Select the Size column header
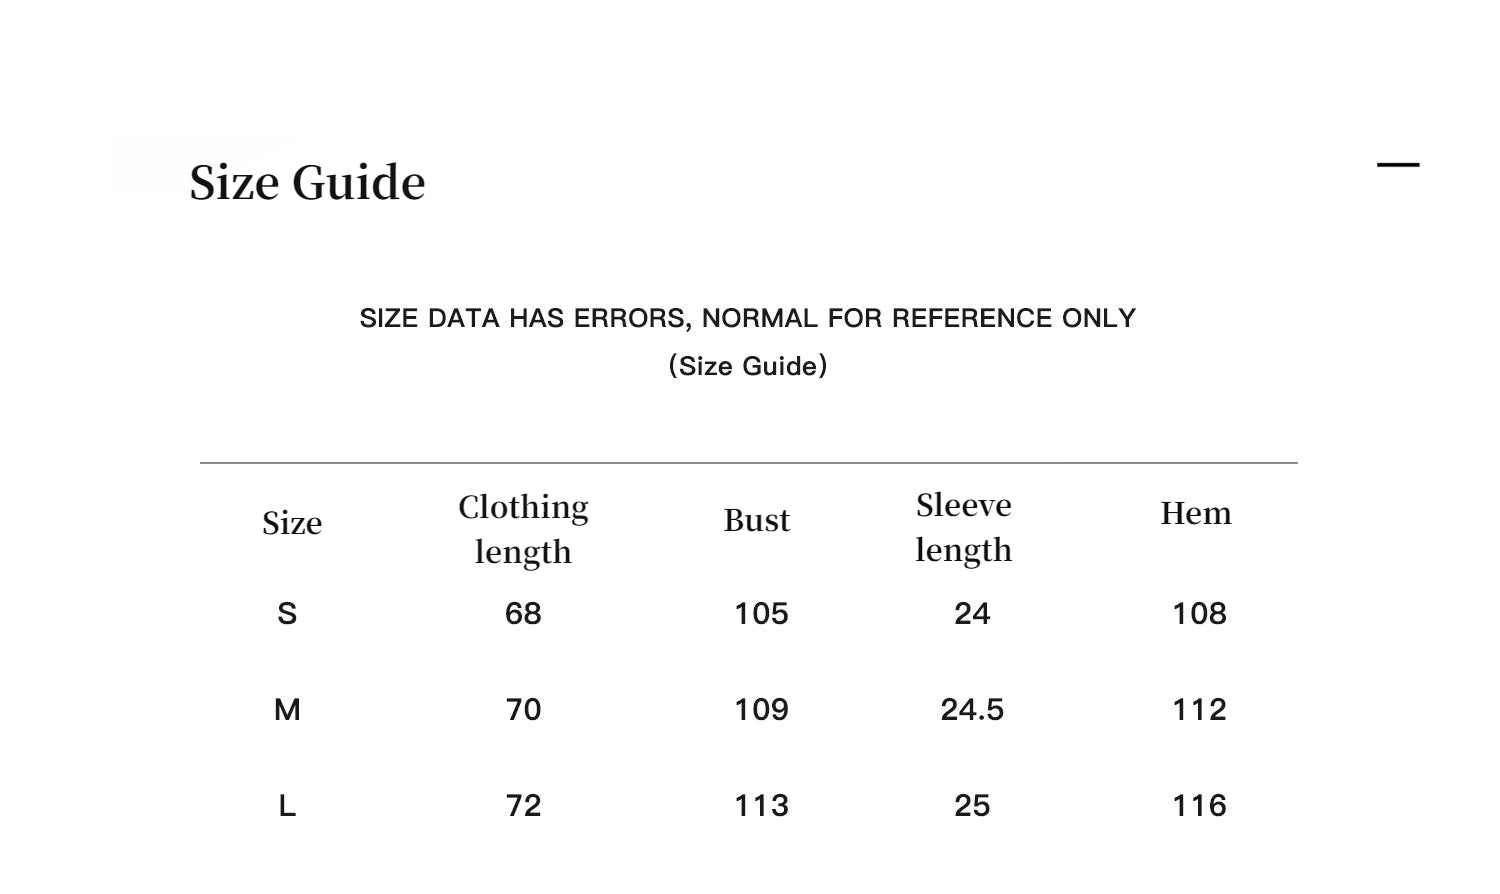Image resolution: width=1500 pixels, height=894 pixels. pyautogui.click(x=291, y=523)
